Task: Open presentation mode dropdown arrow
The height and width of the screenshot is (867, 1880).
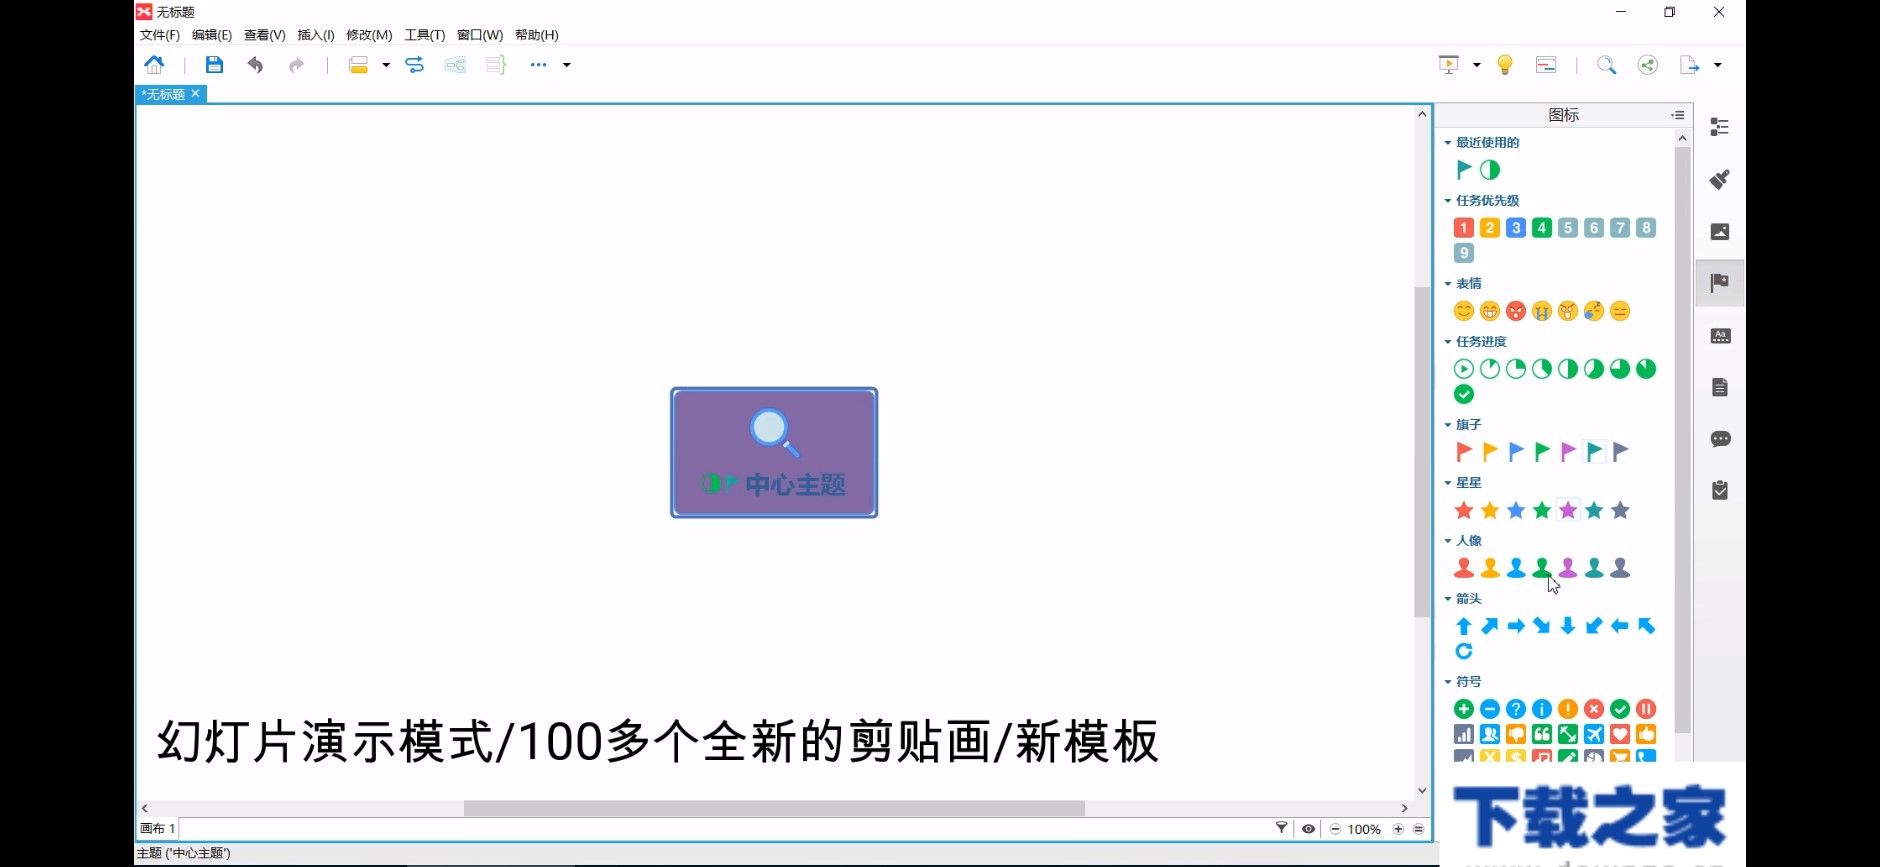Action: [x=1477, y=65]
